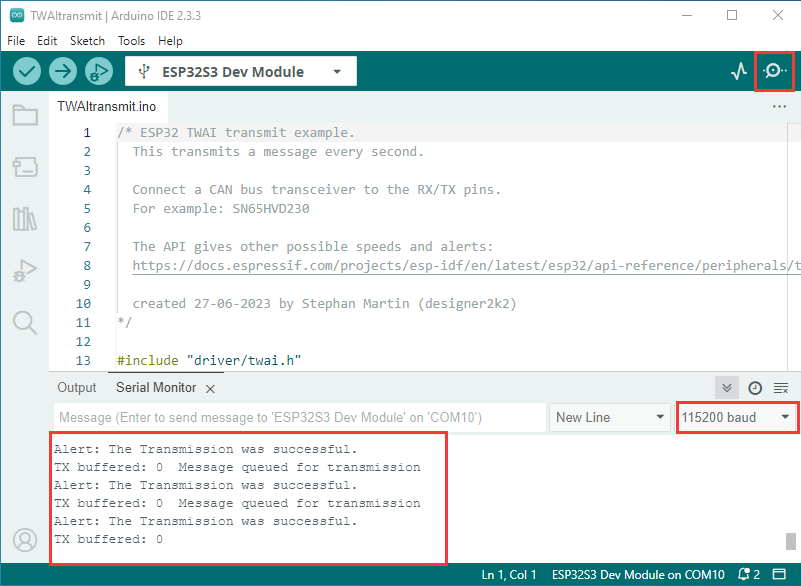Click the 'Connect a CAN bus transceiver' comment line

[316, 190]
